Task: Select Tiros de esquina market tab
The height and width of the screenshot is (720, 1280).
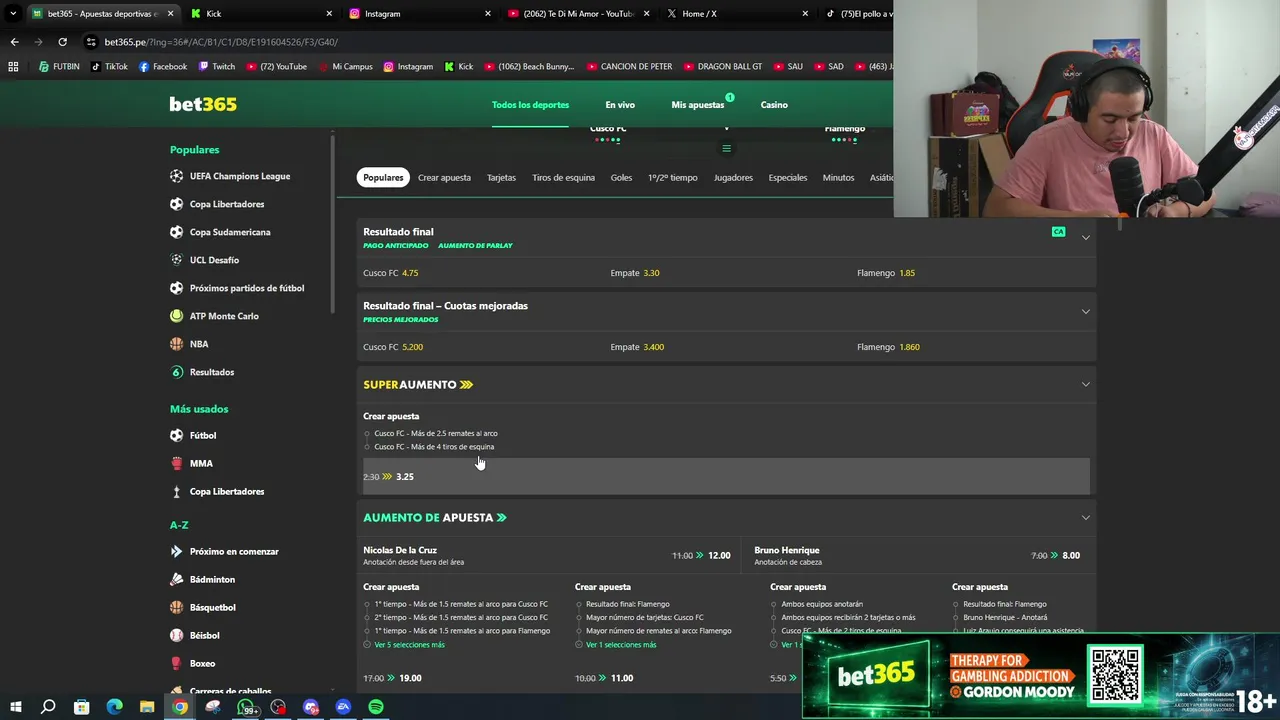Action: click(x=563, y=178)
